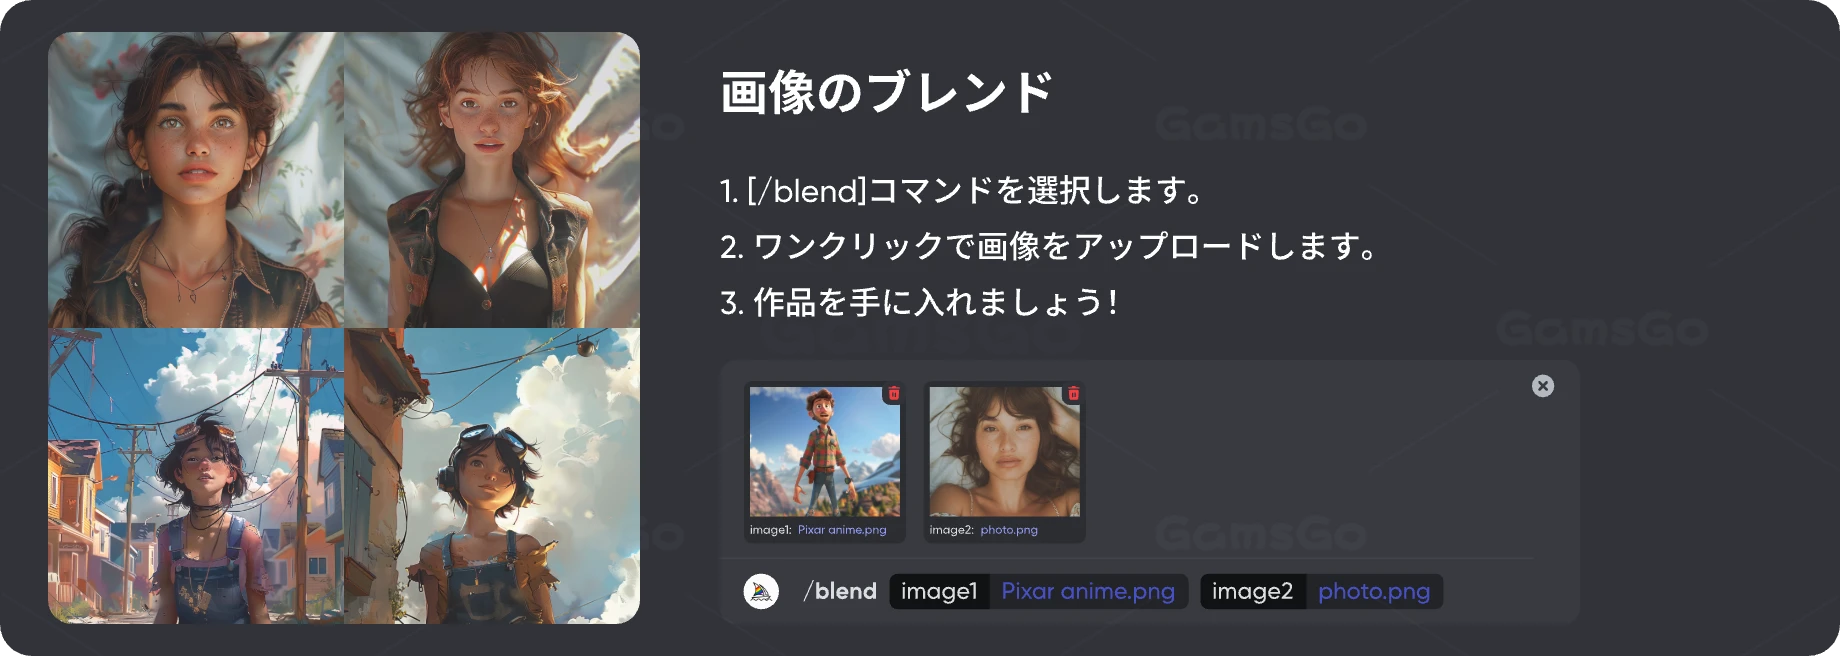Select the /blend command text
Screen dimensions: 1840x656
point(840,591)
